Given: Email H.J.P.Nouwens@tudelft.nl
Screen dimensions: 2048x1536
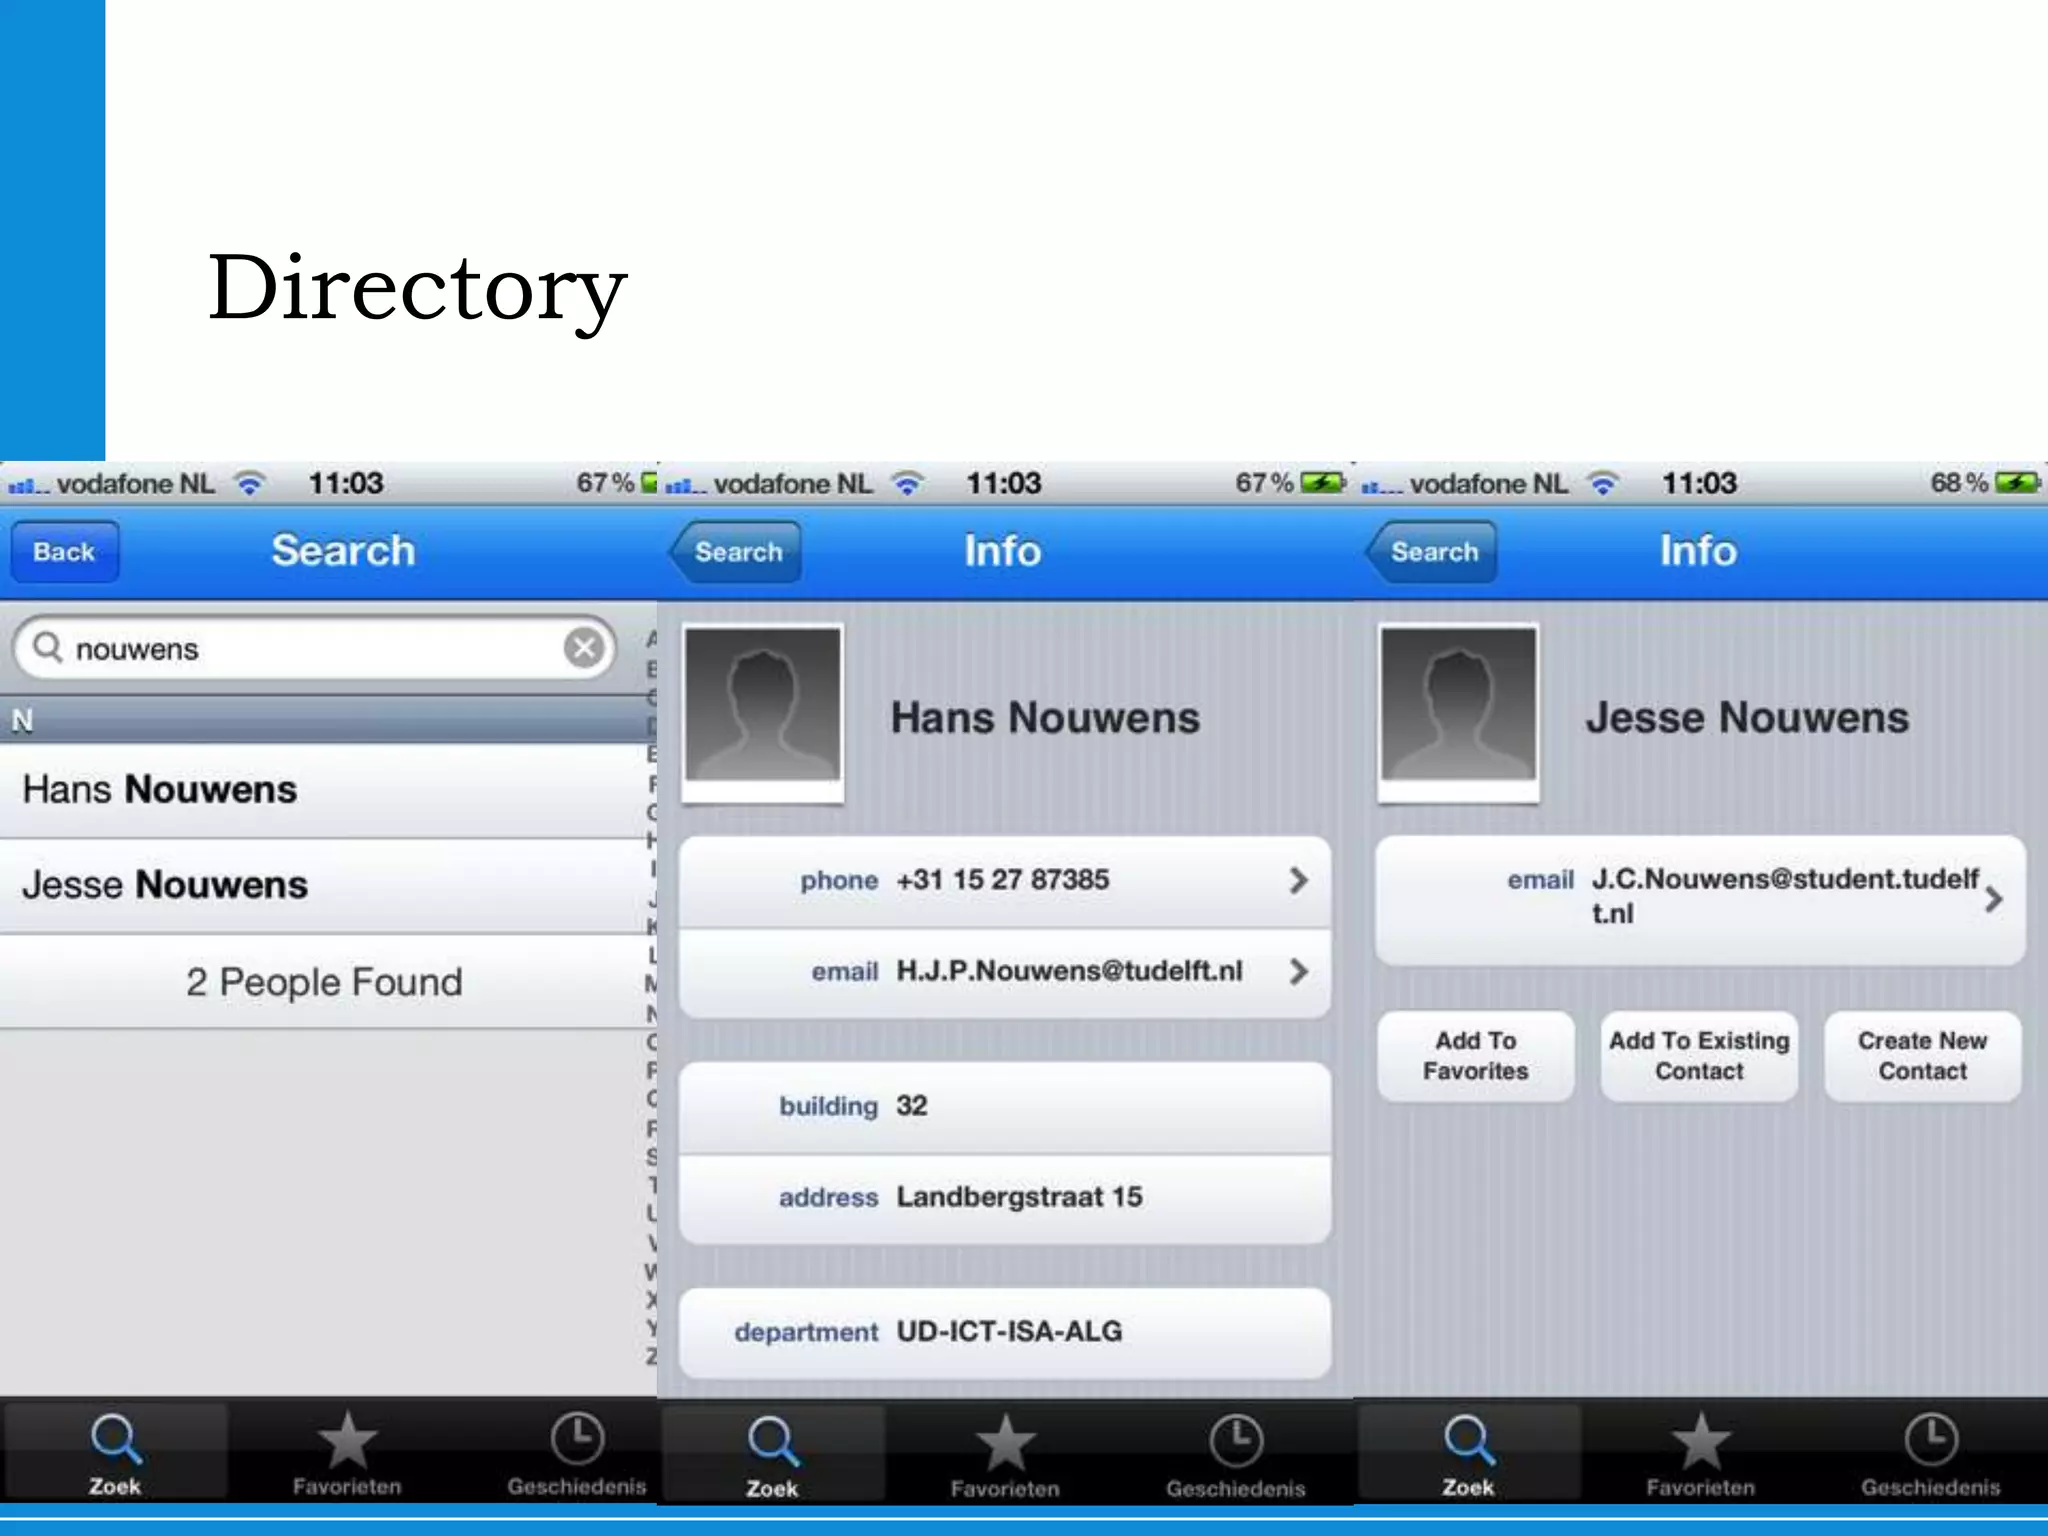Looking at the screenshot, I should tap(1005, 972).
